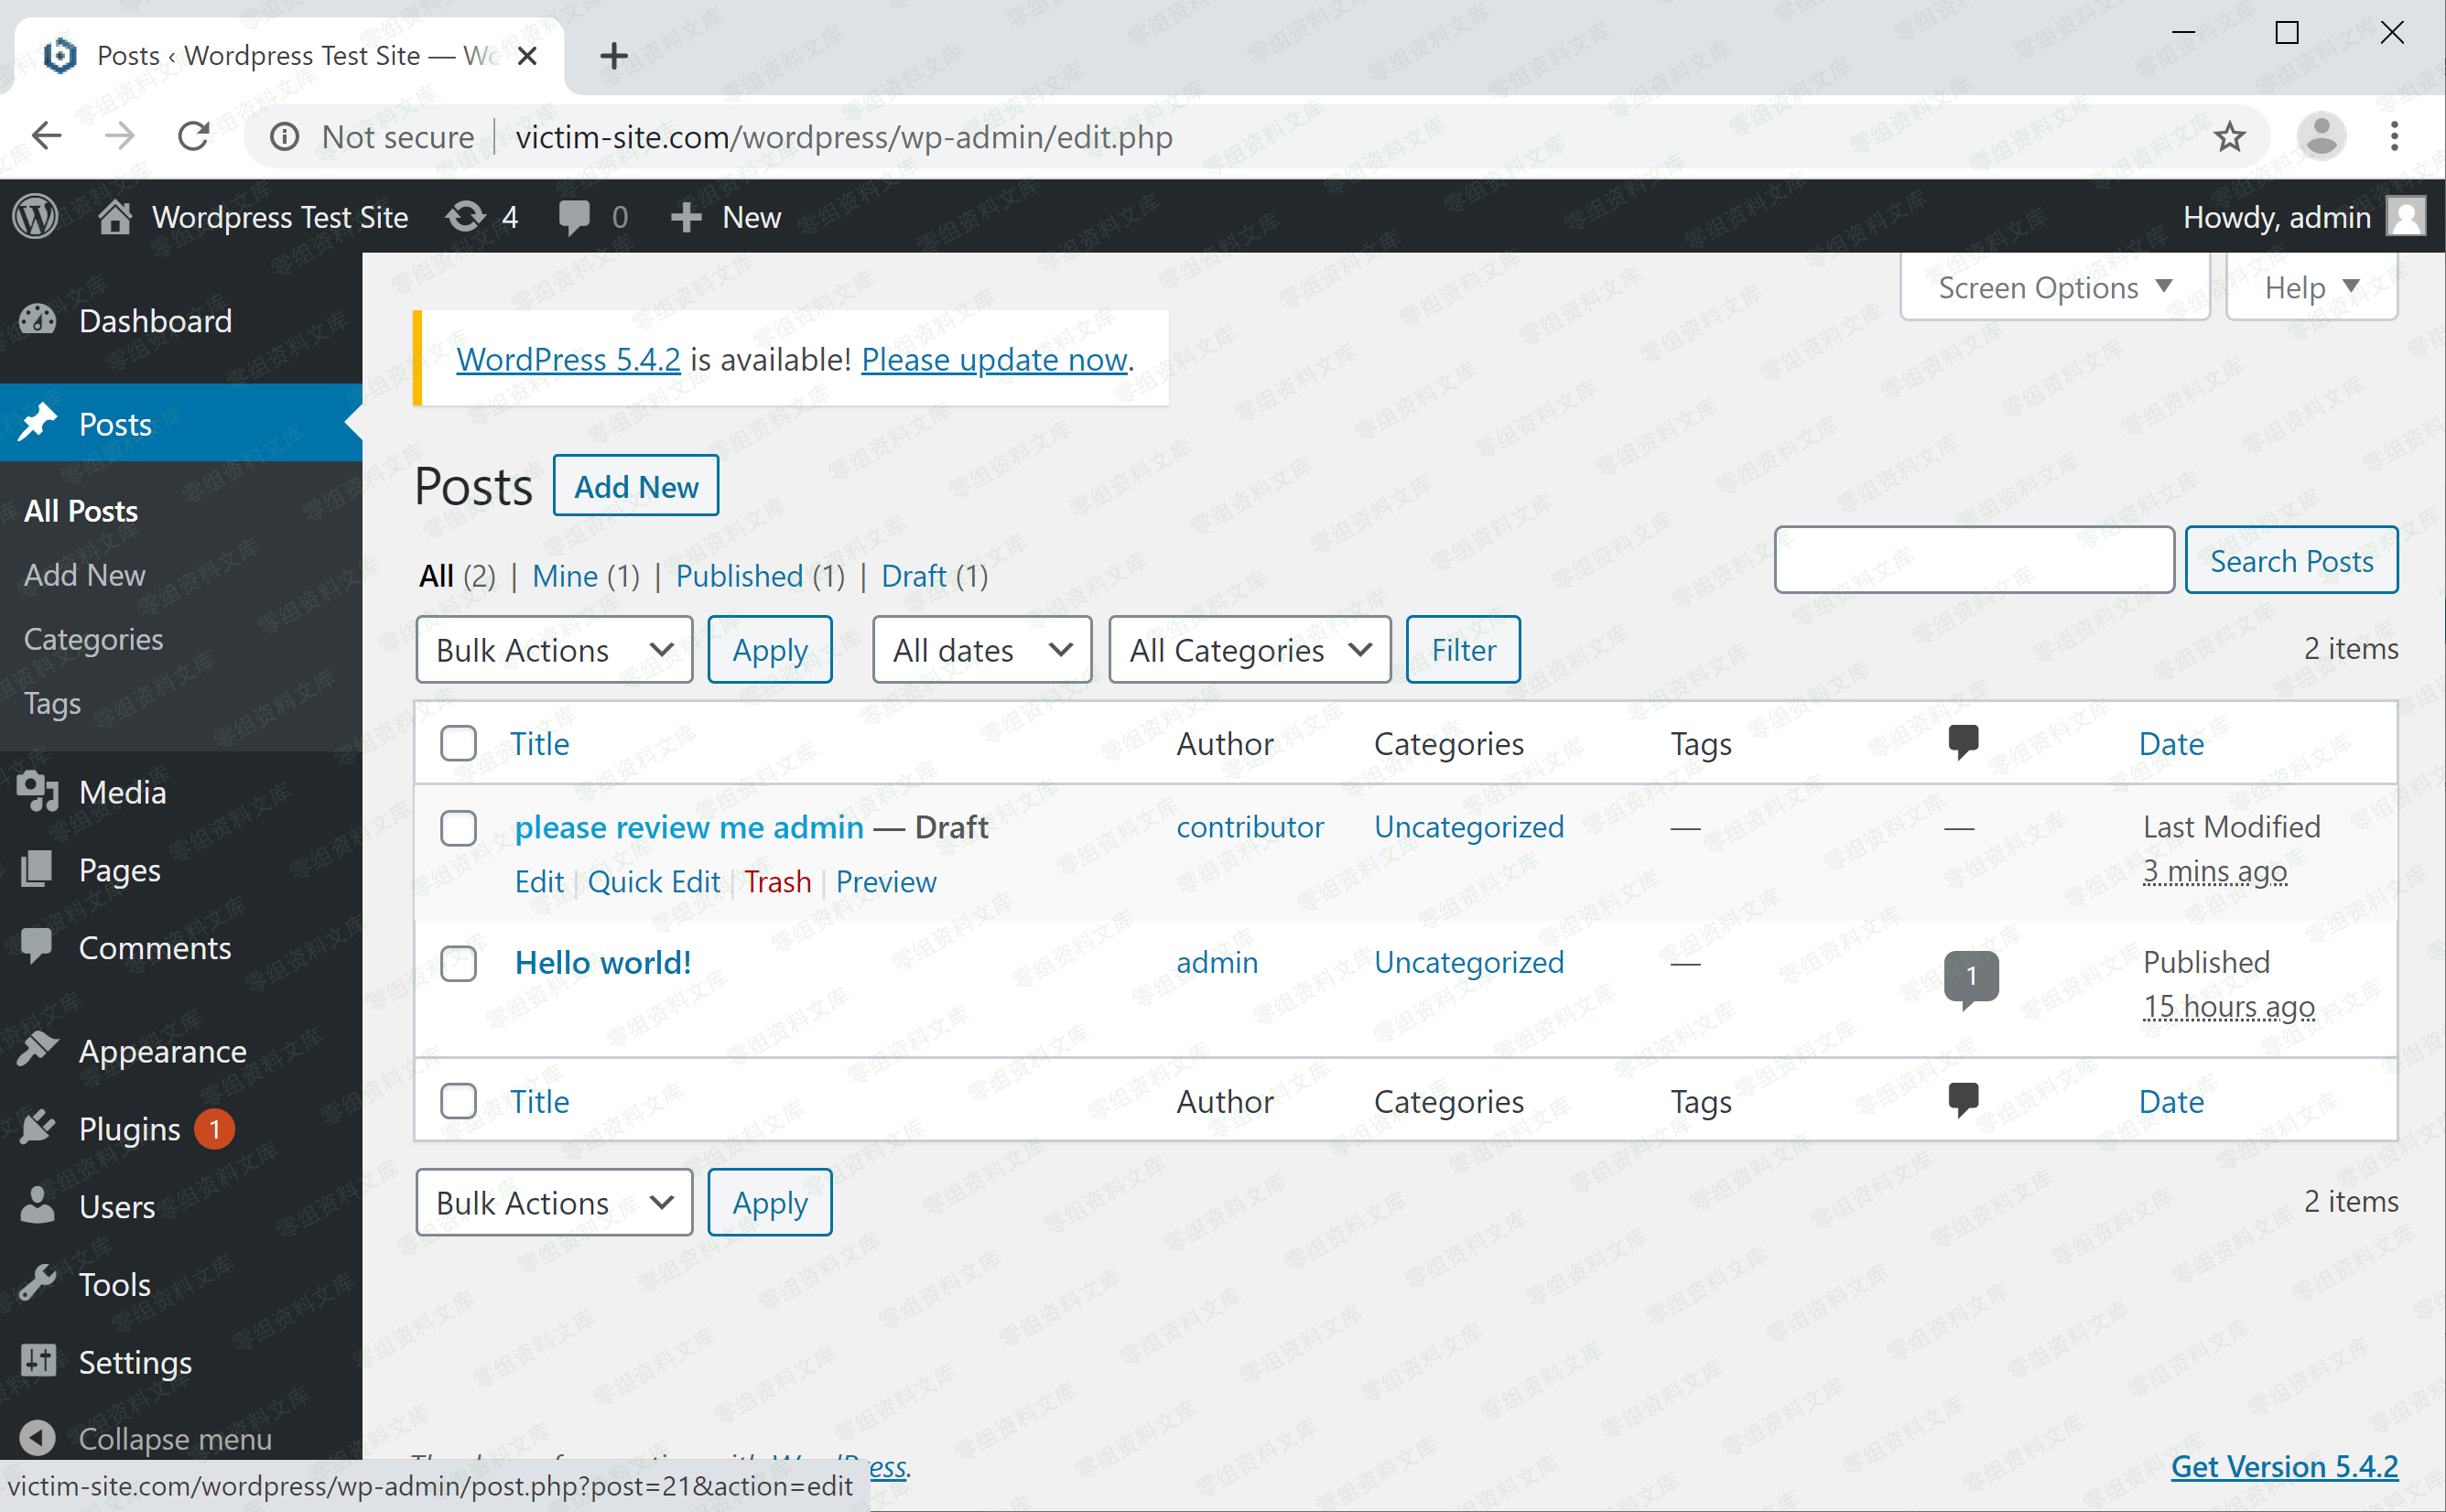Click the comments column icon in table footer
This screenshot has height=1512, width=2446.
tap(1964, 1100)
